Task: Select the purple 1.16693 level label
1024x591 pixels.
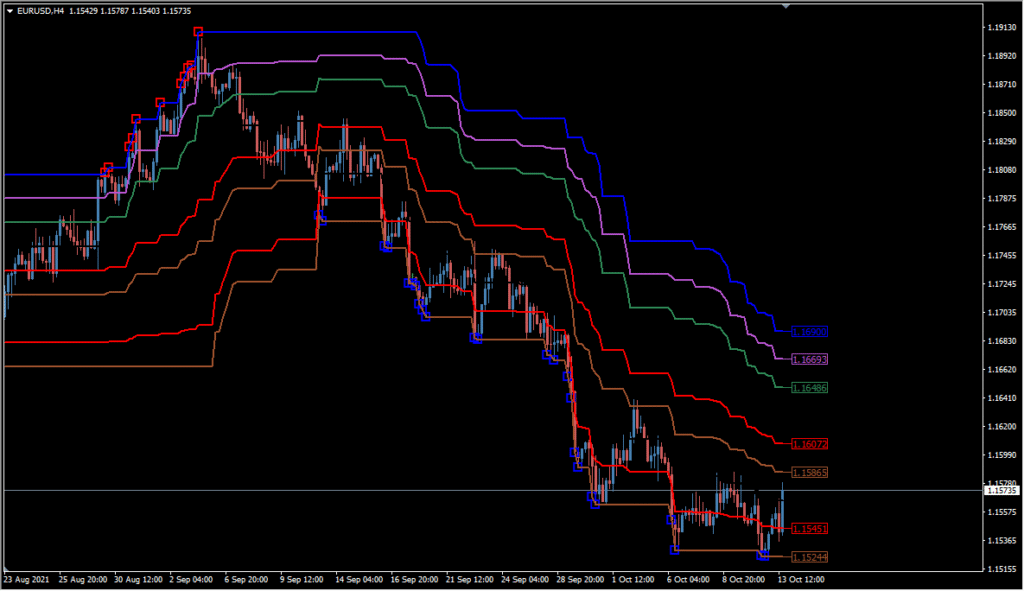Action: [x=809, y=359]
